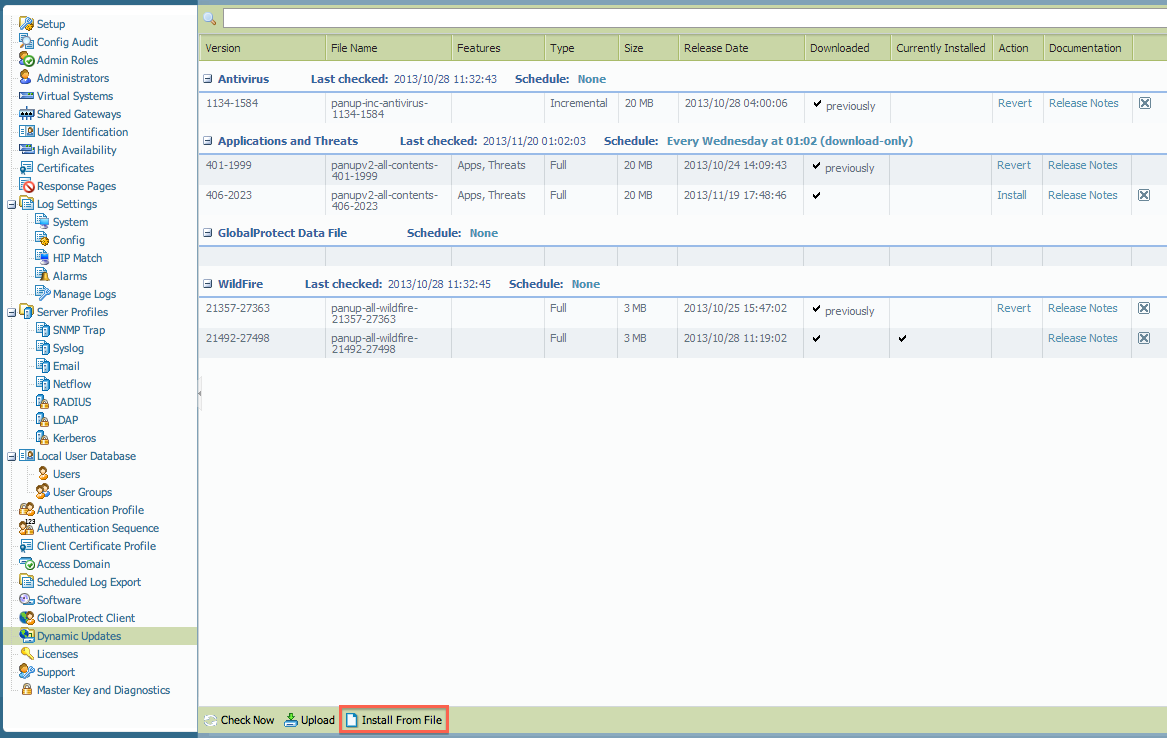Delete the 406-2023 Applications and Threats entry

point(1145,195)
